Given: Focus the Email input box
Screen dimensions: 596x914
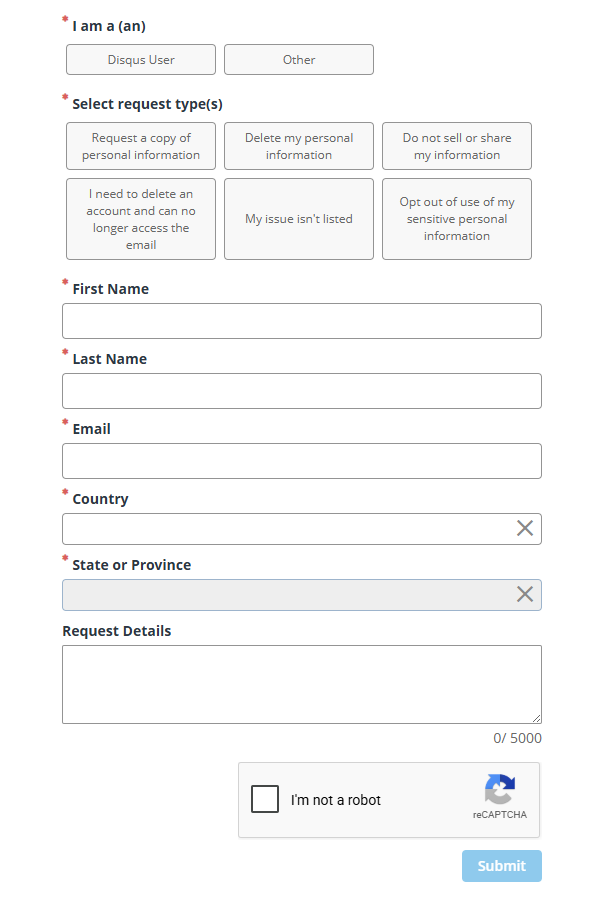Looking at the screenshot, I should coord(301,460).
